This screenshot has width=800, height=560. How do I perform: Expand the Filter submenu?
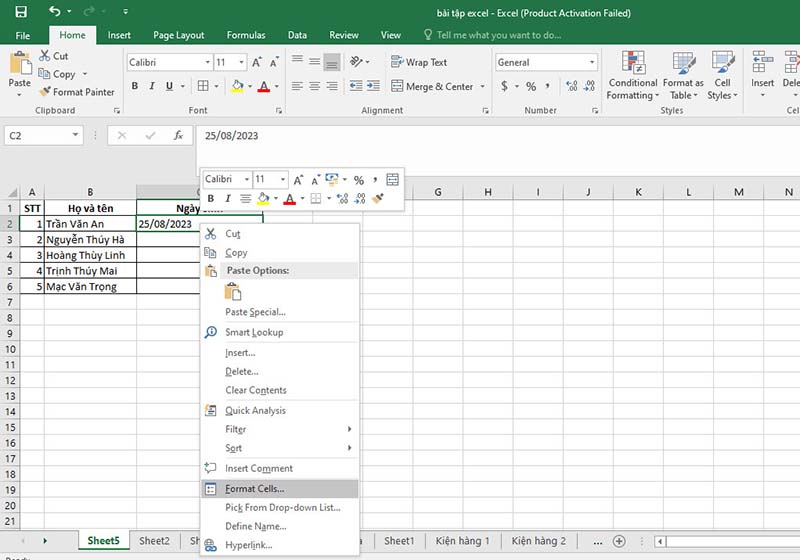[x=280, y=429]
